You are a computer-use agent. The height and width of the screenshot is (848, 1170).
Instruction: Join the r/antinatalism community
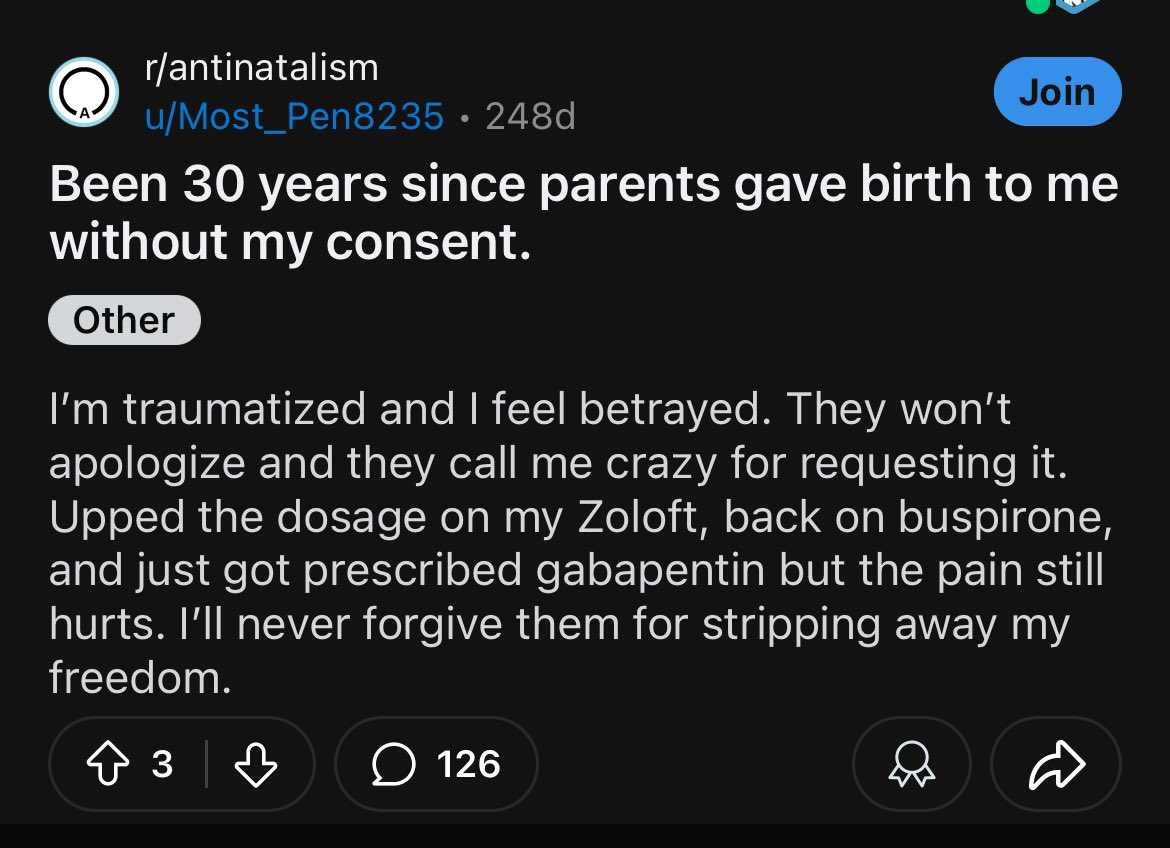[1057, 92]
